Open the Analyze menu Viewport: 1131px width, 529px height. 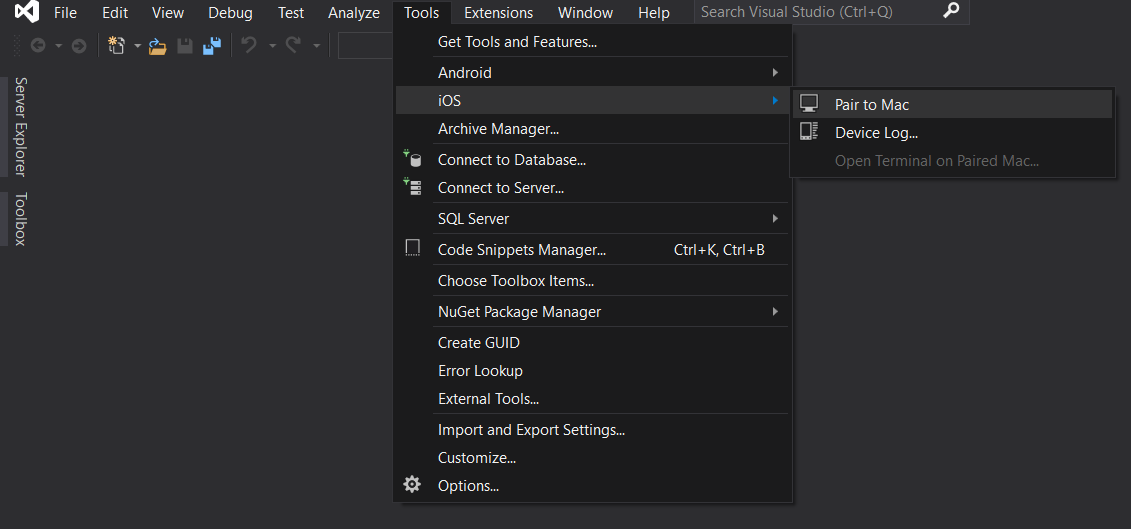coord(353,13)
